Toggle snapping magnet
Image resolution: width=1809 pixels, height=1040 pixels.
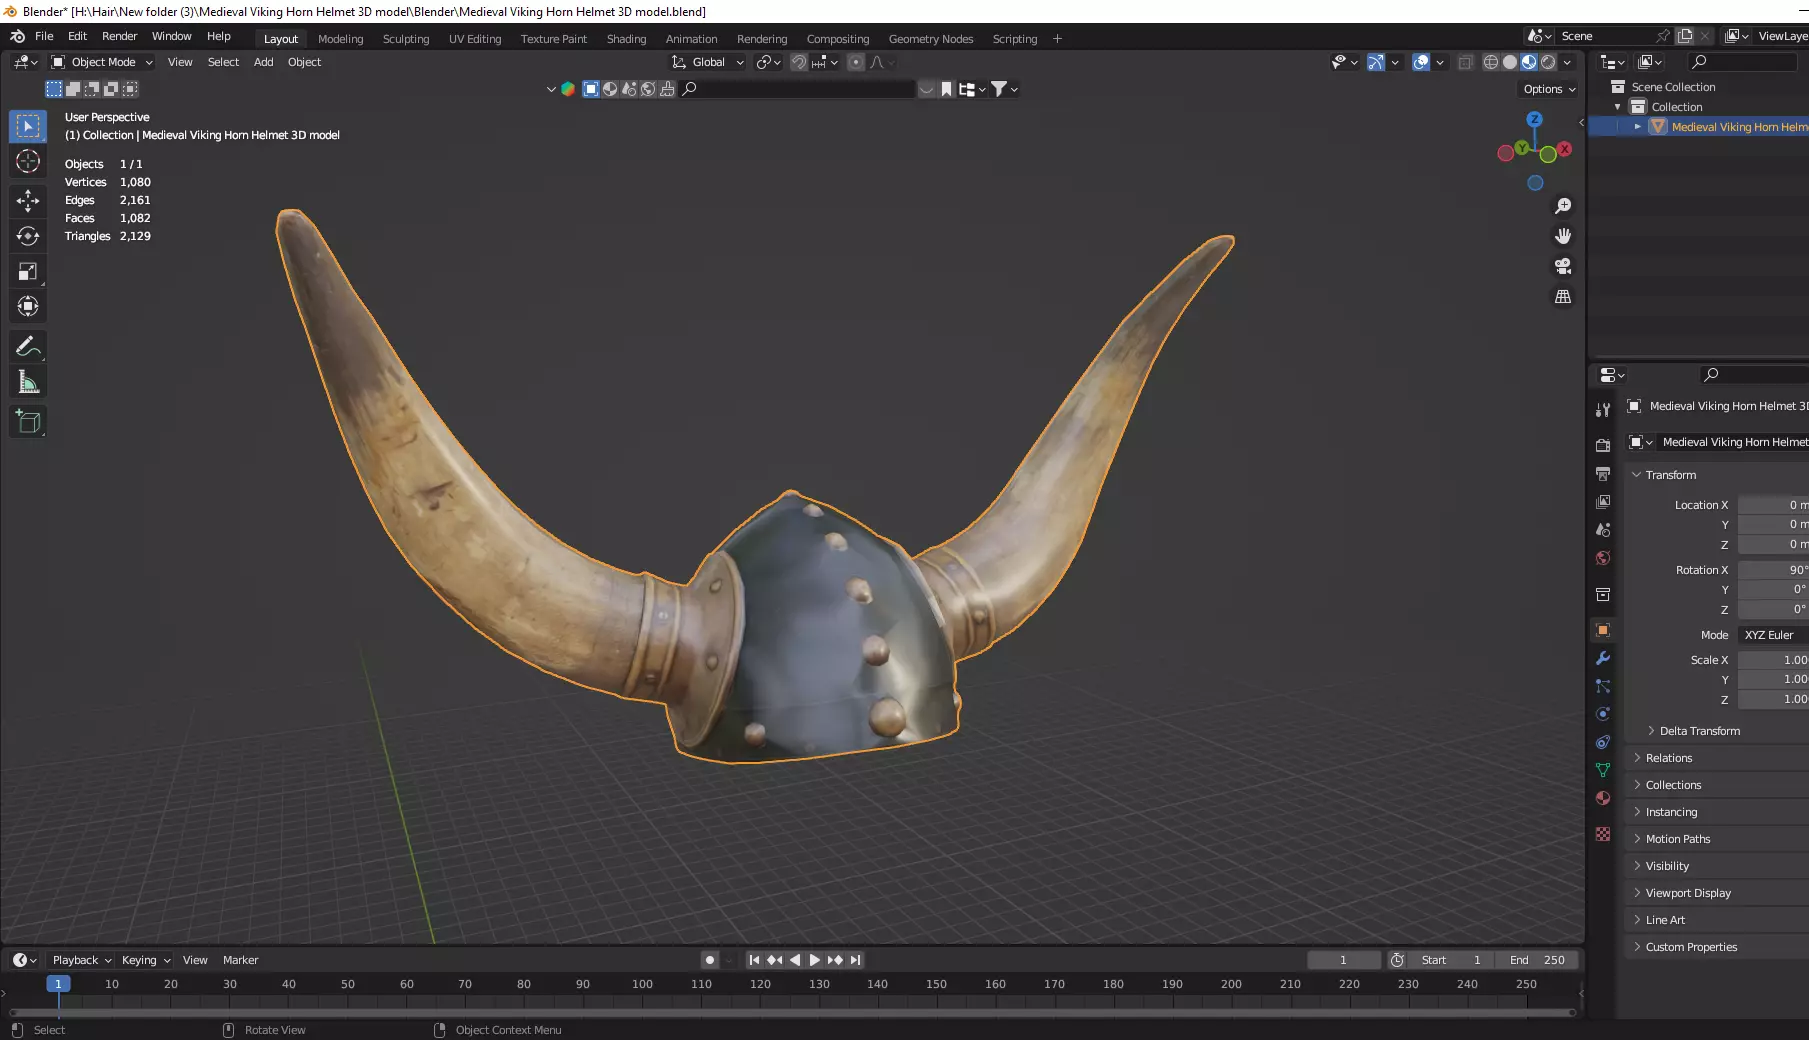(x=799, y=62)
